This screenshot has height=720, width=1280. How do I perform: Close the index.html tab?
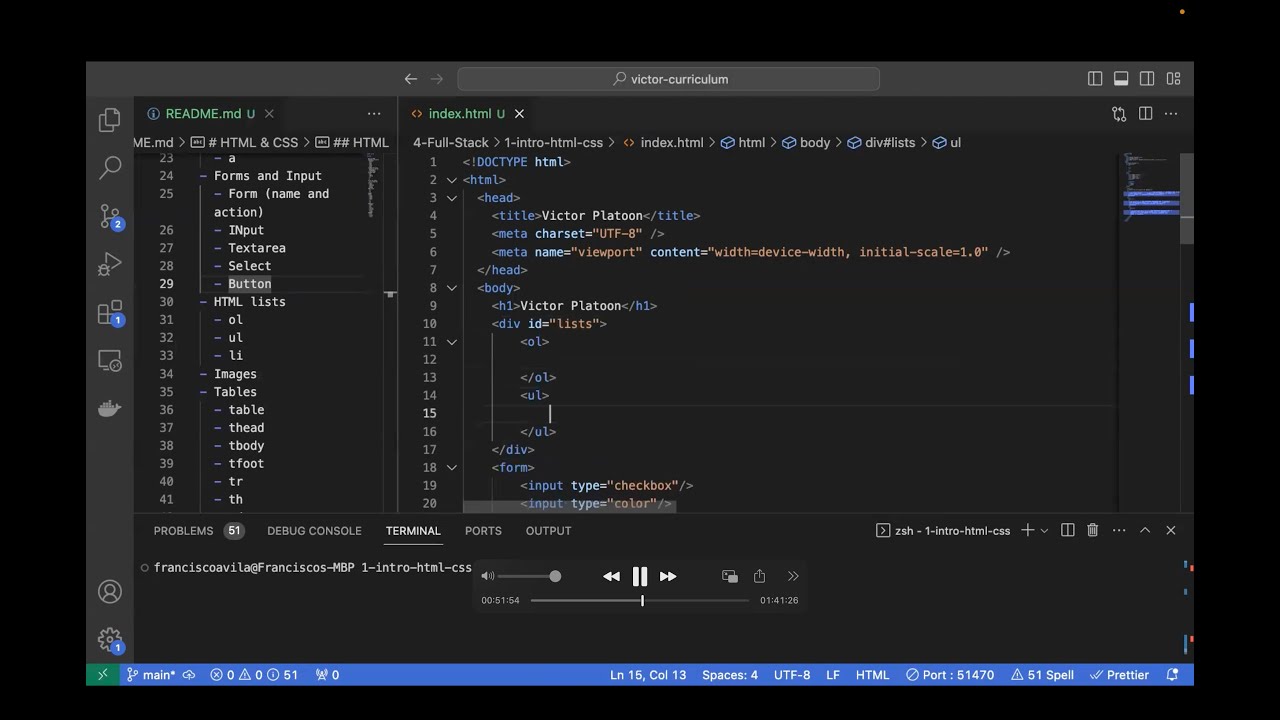coord(519,114)
